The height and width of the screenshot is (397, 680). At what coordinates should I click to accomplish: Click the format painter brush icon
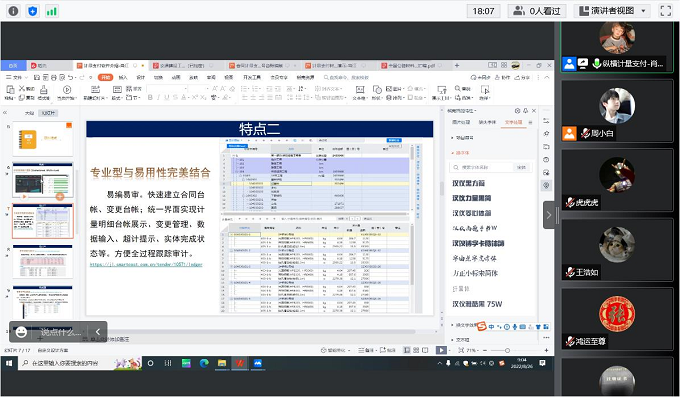click(43, 90)
